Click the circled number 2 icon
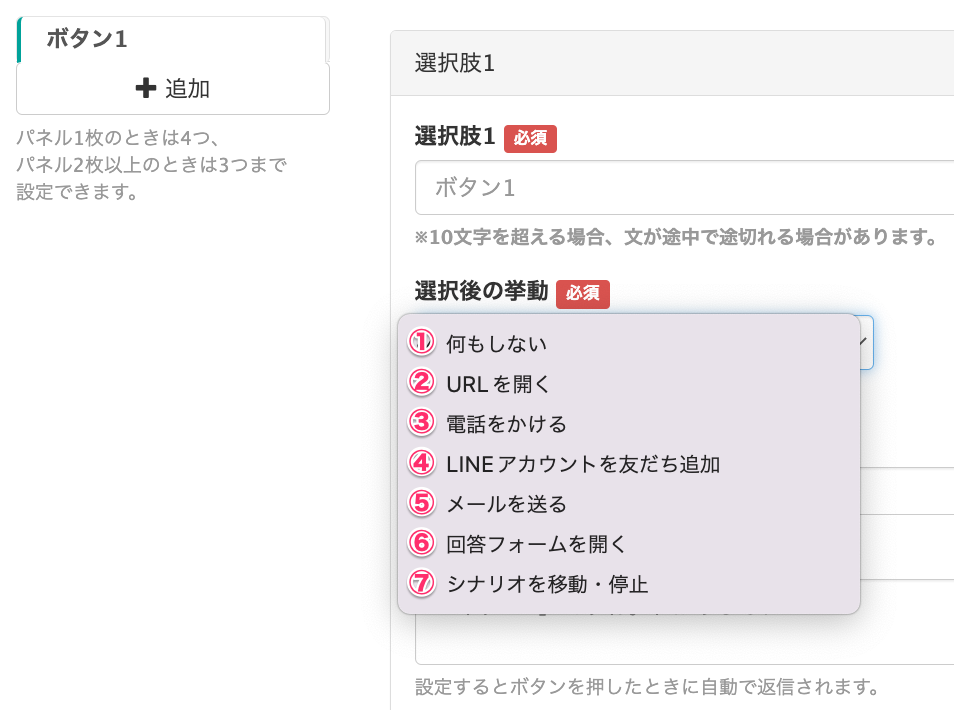954x710 pixels. pos(422,383)
